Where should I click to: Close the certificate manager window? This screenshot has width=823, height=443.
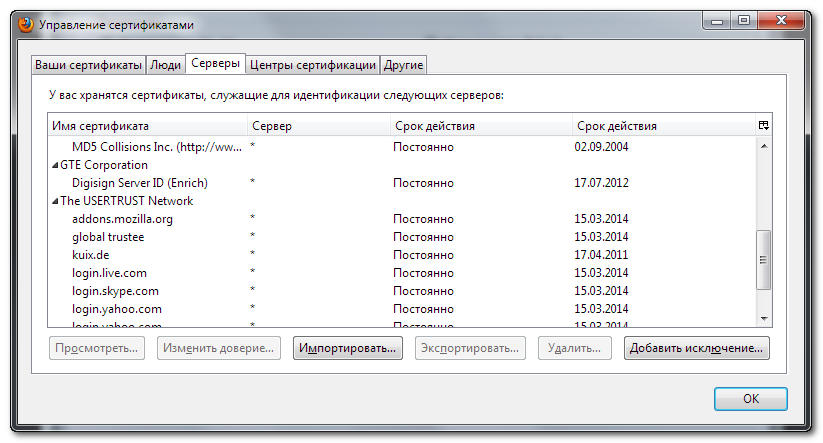click(x=781, y=20)
